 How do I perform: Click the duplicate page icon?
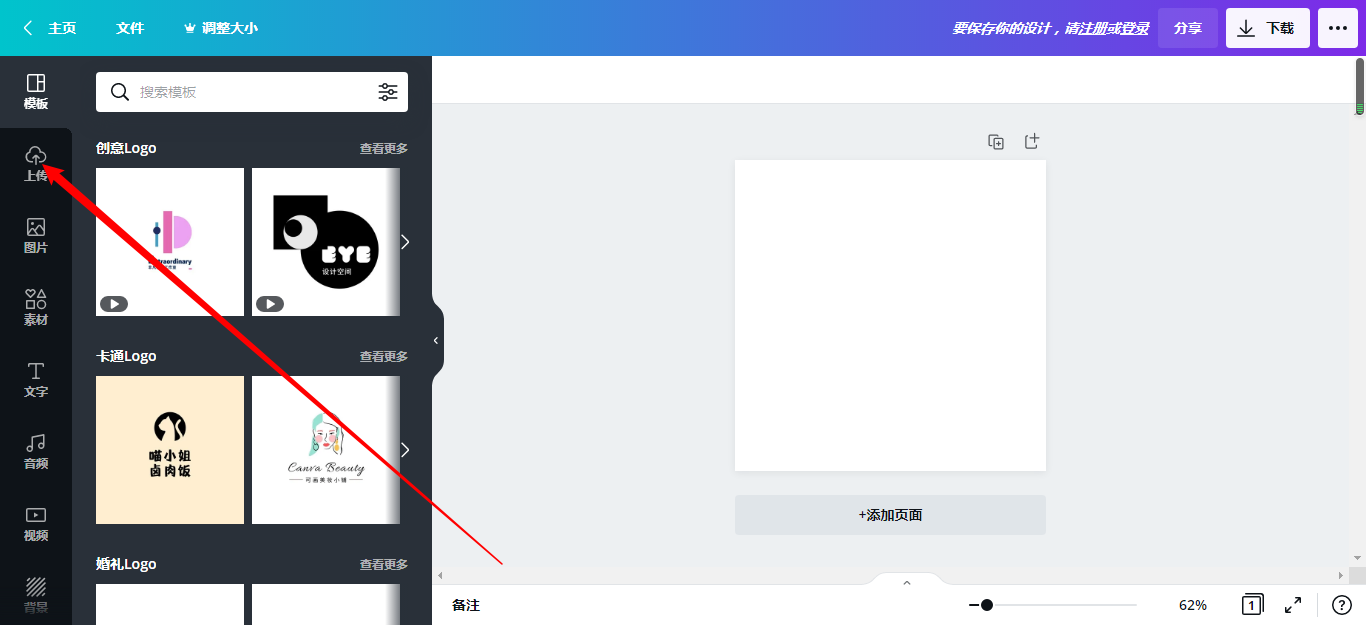pos(996,142)
